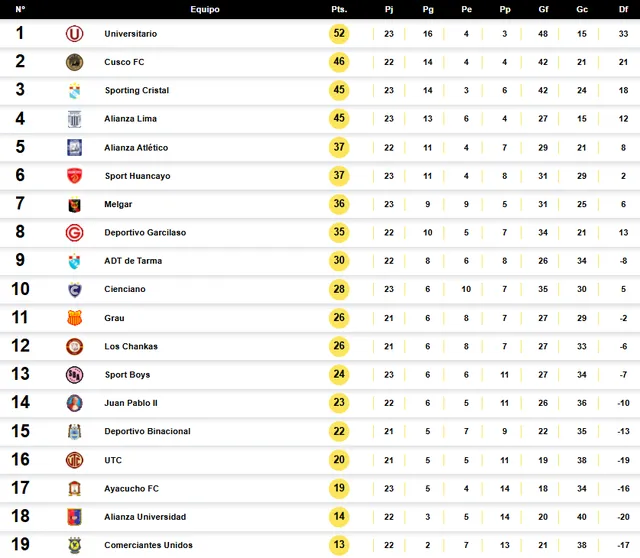Click Los Chankas yellow 26 points badge
Viewport: 640px width, 558px height.
(339, 346)
